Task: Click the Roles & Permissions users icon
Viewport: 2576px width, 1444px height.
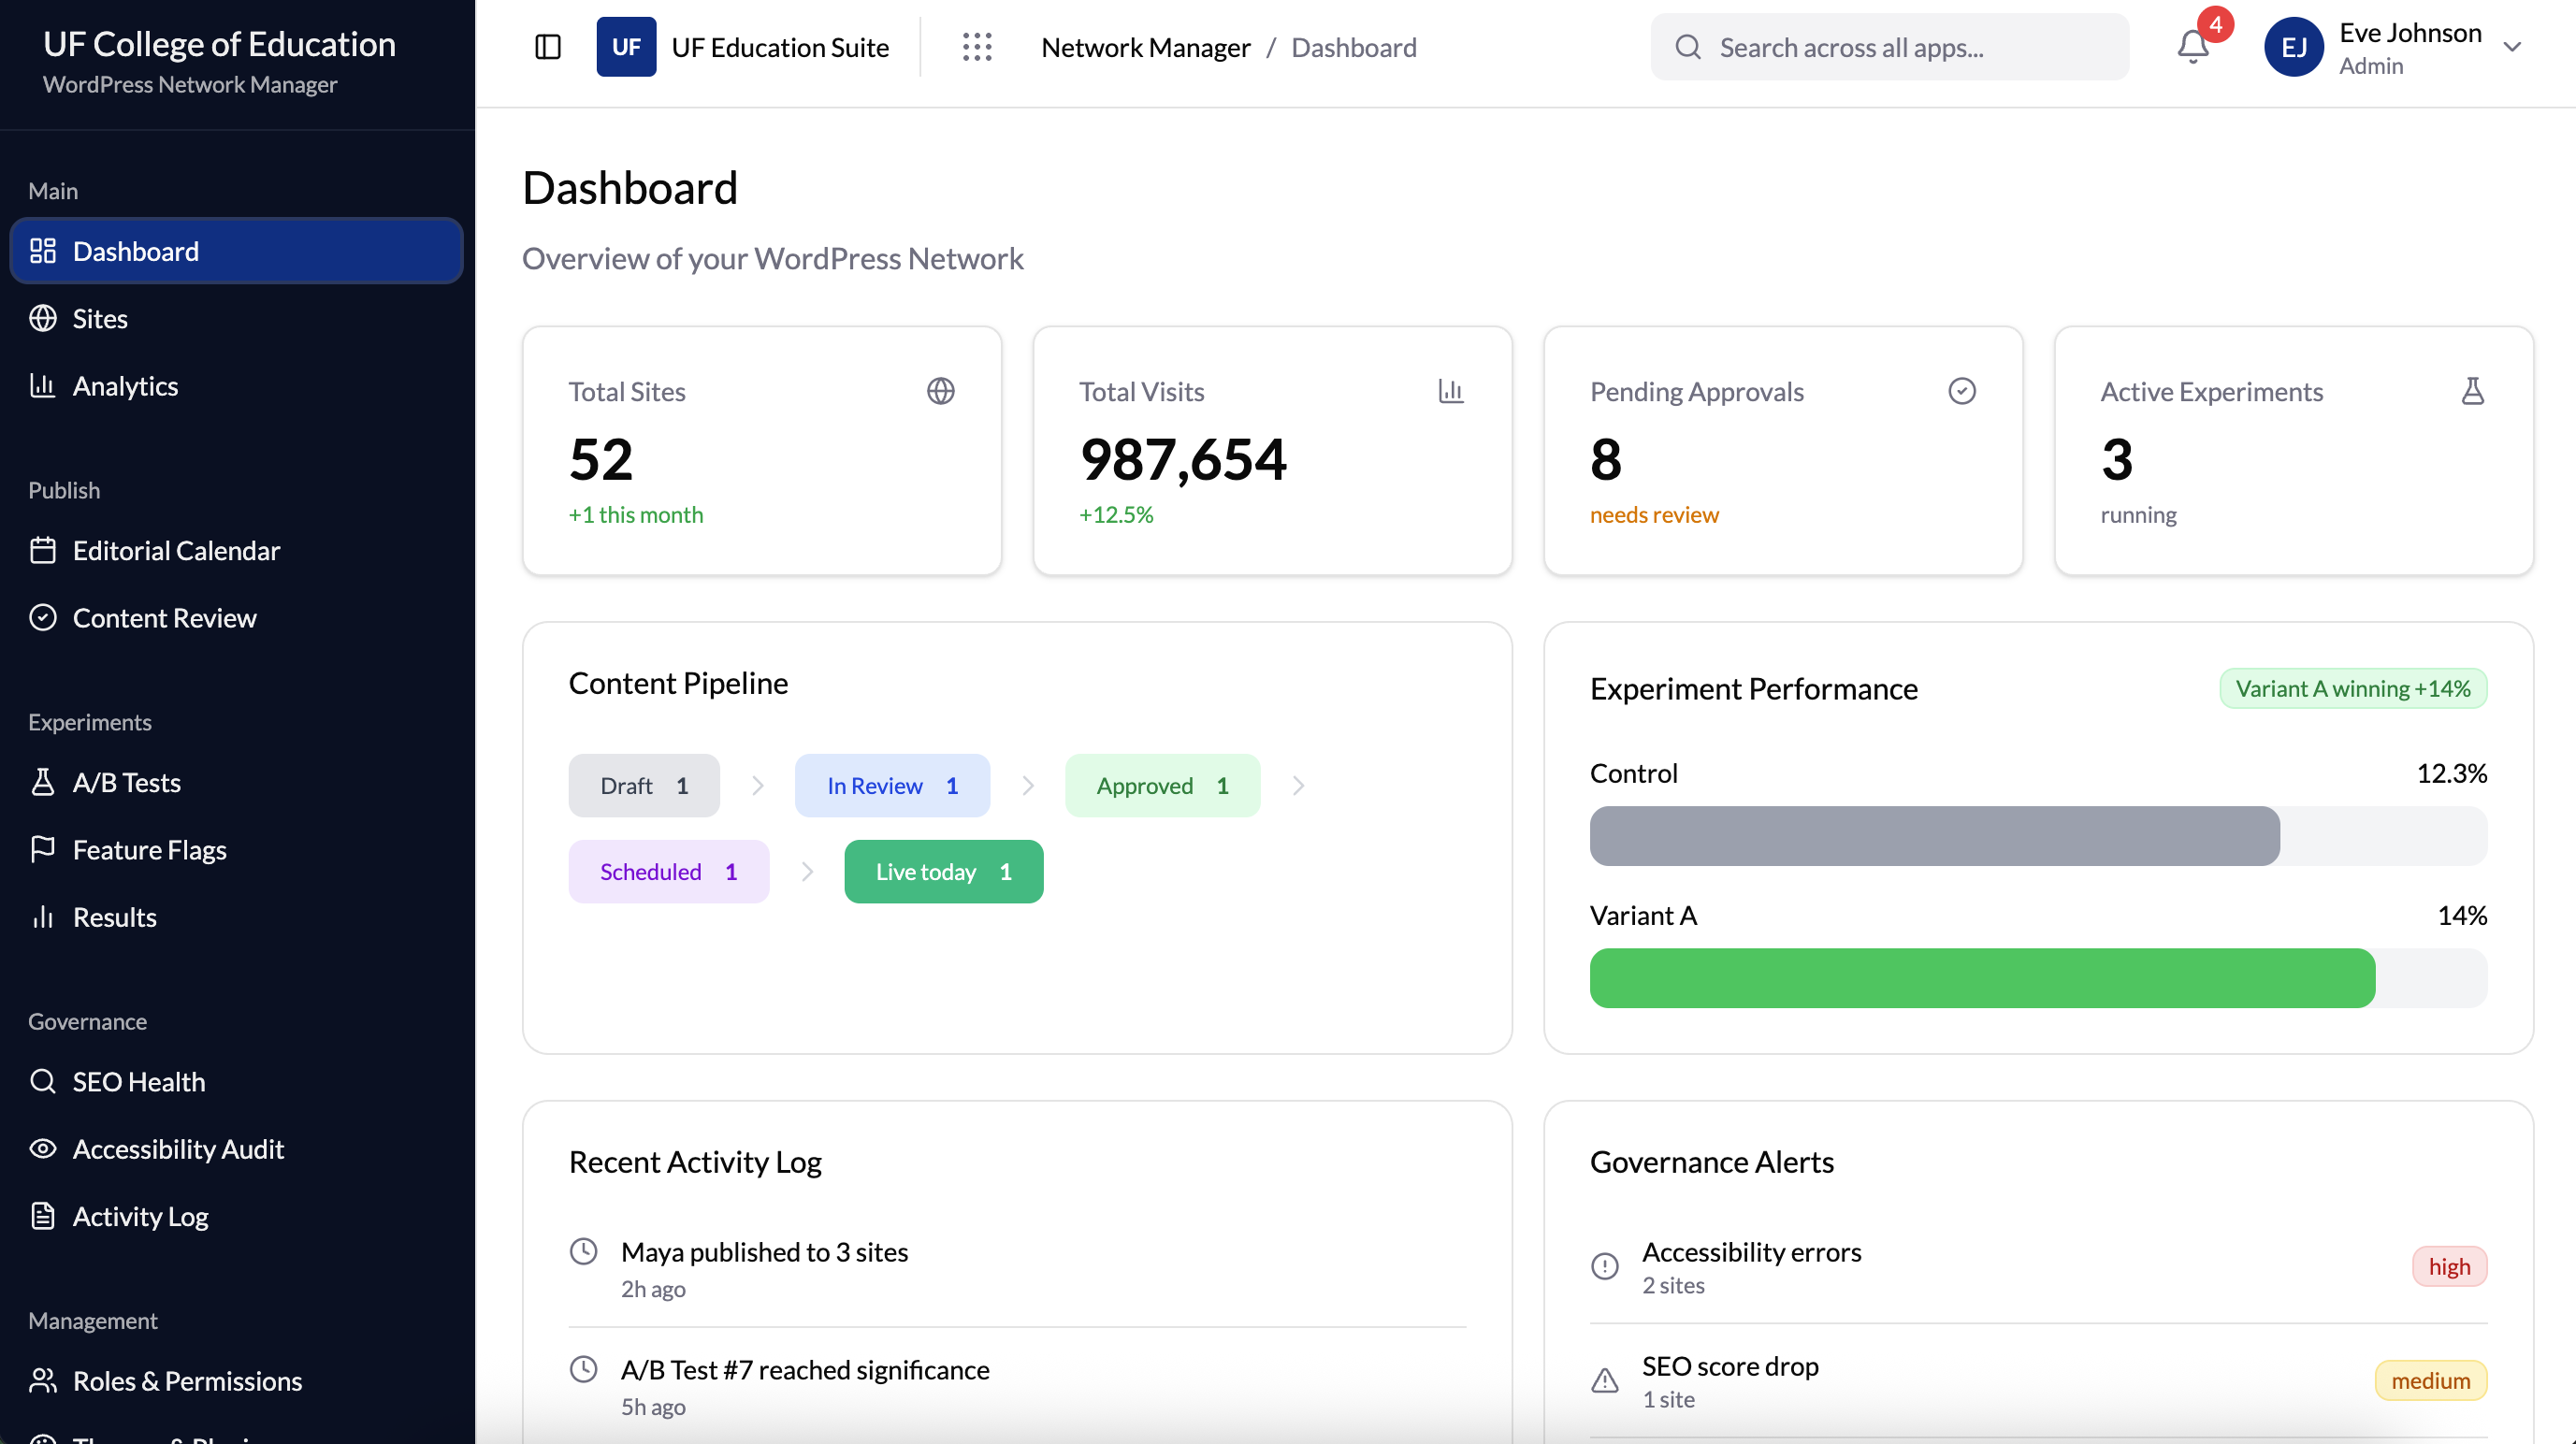Action: [x=43, y=1380]
